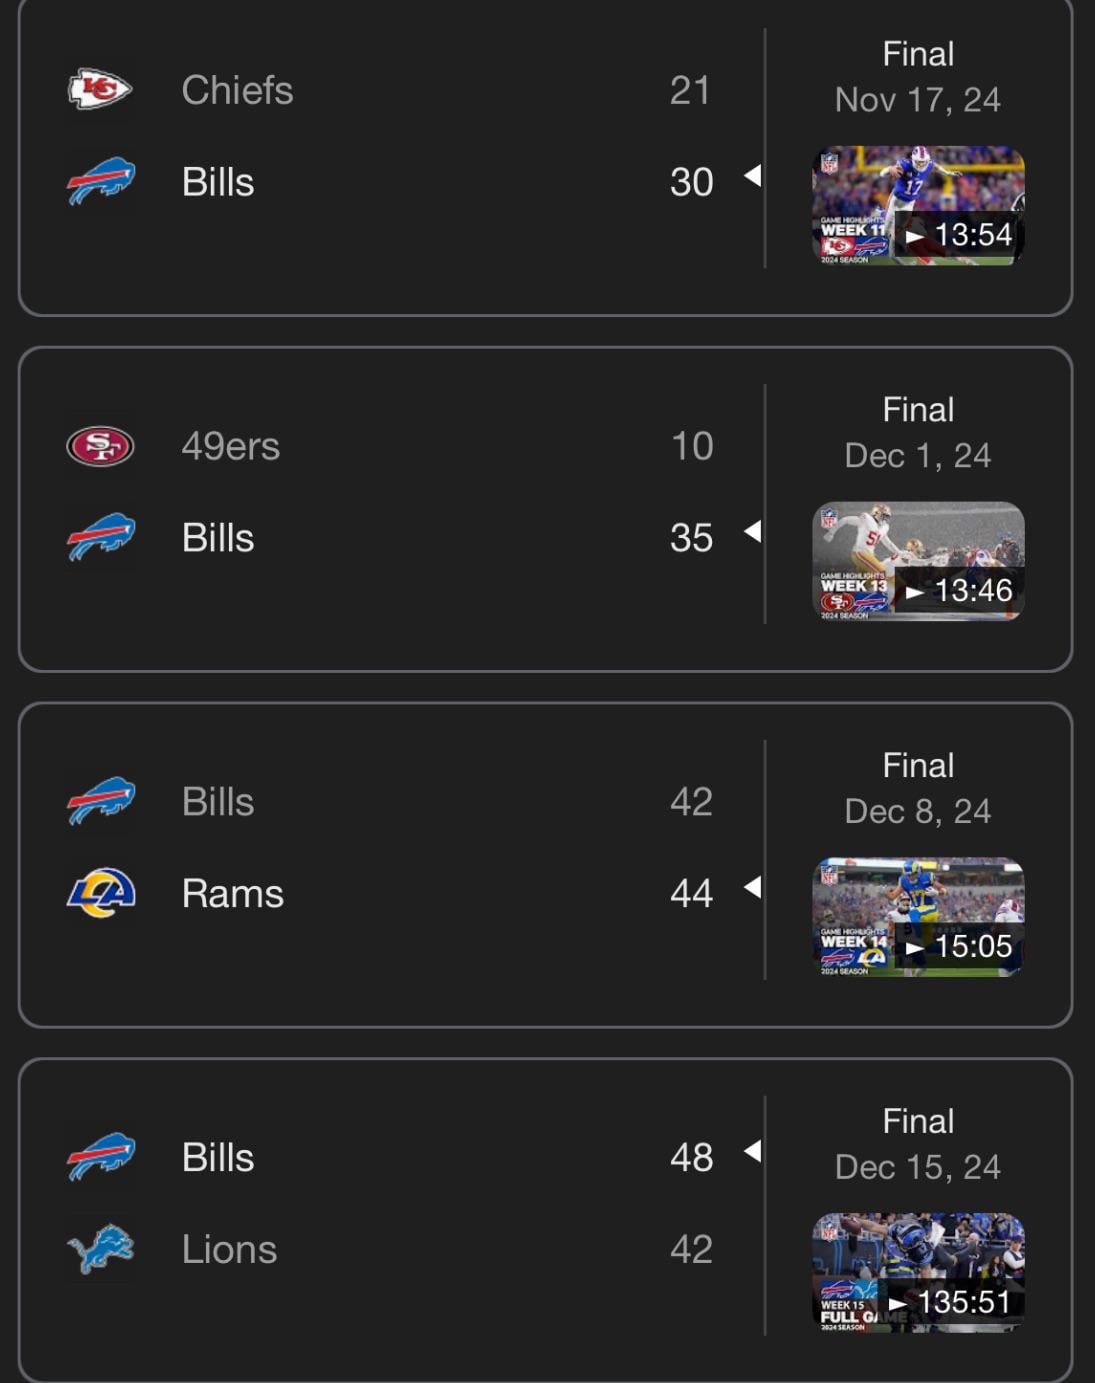The image size is (1095, 1383).
Task: Open the Lions team name link
Action: 229,1249
